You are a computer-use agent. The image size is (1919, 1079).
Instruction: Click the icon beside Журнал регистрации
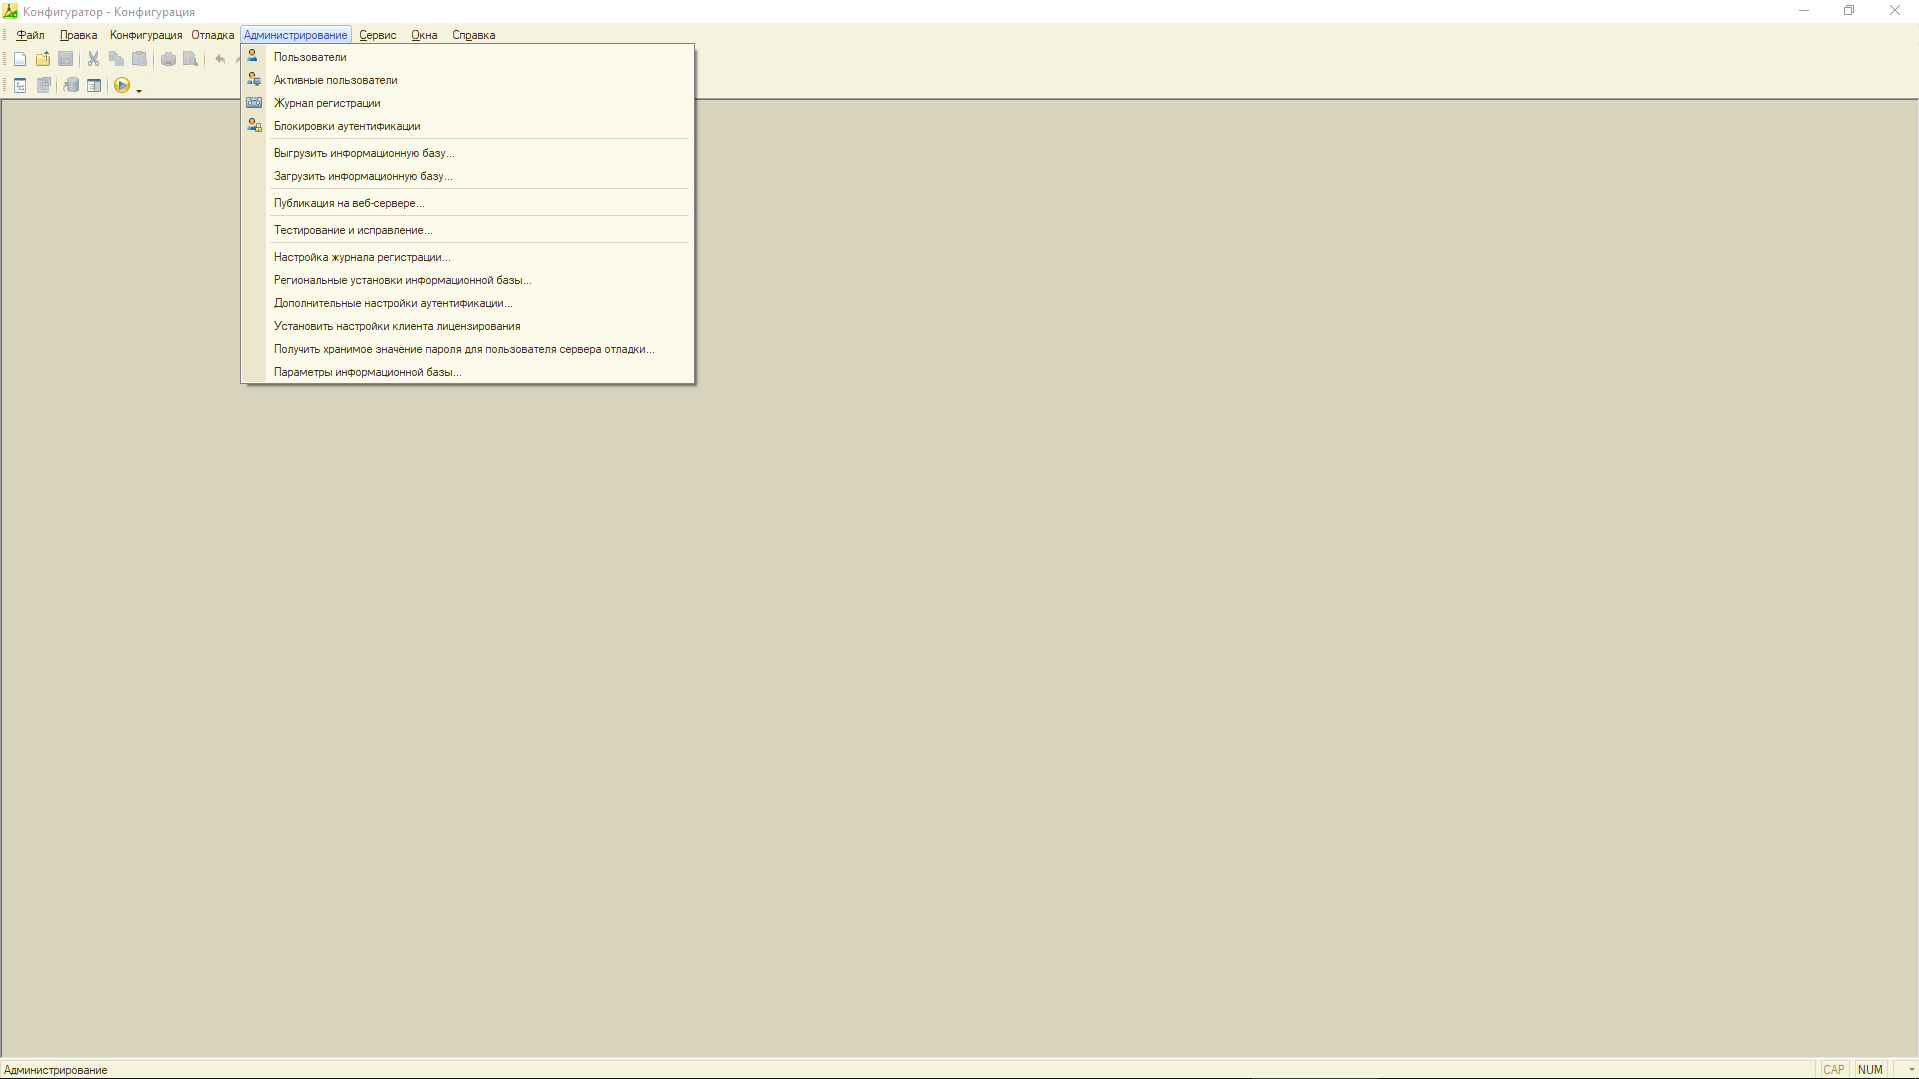click(254, 102)
